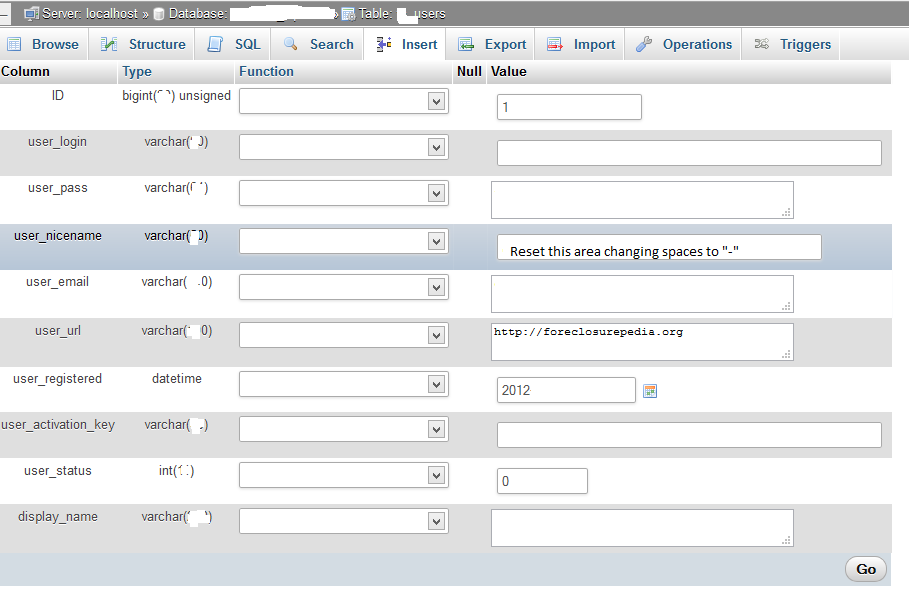The height and width of the screenshot is (595, 909).
Task: Click the Table users breadcrumb link
Action: [x=402, y=14]
